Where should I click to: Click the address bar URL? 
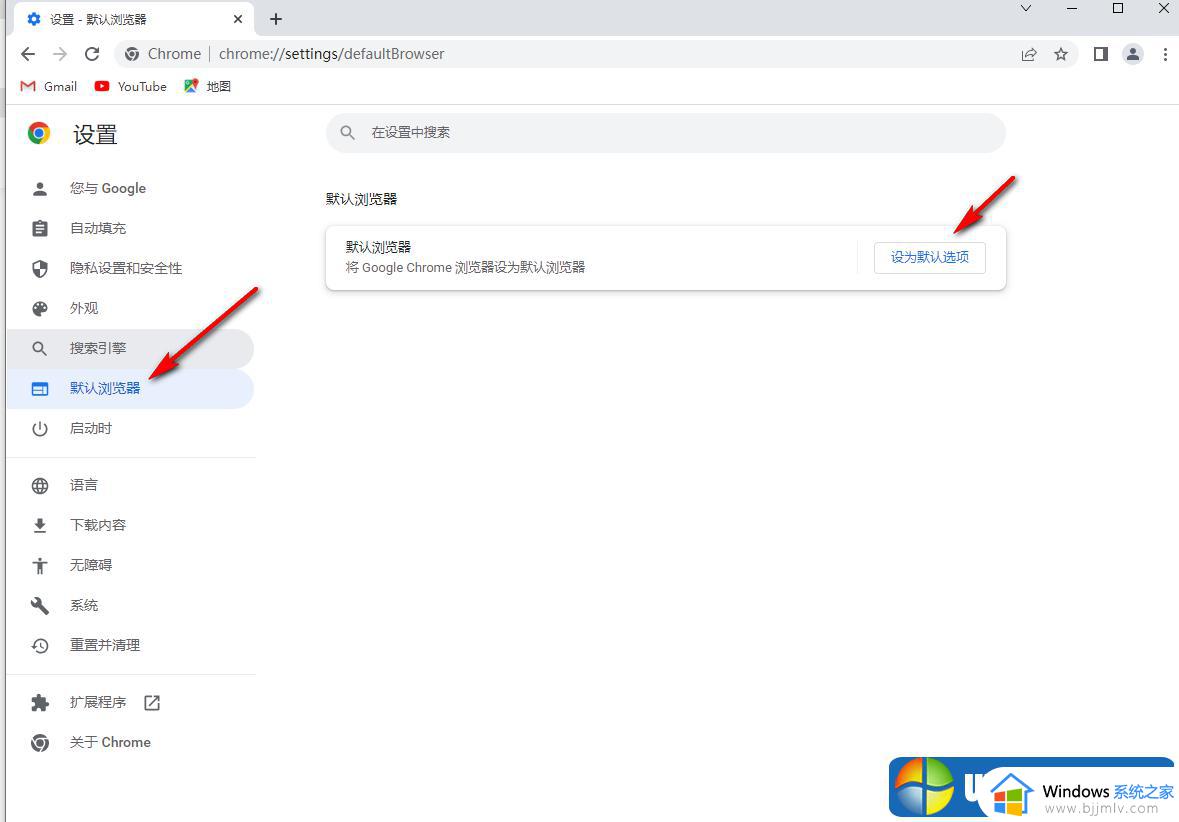(332, 54)
